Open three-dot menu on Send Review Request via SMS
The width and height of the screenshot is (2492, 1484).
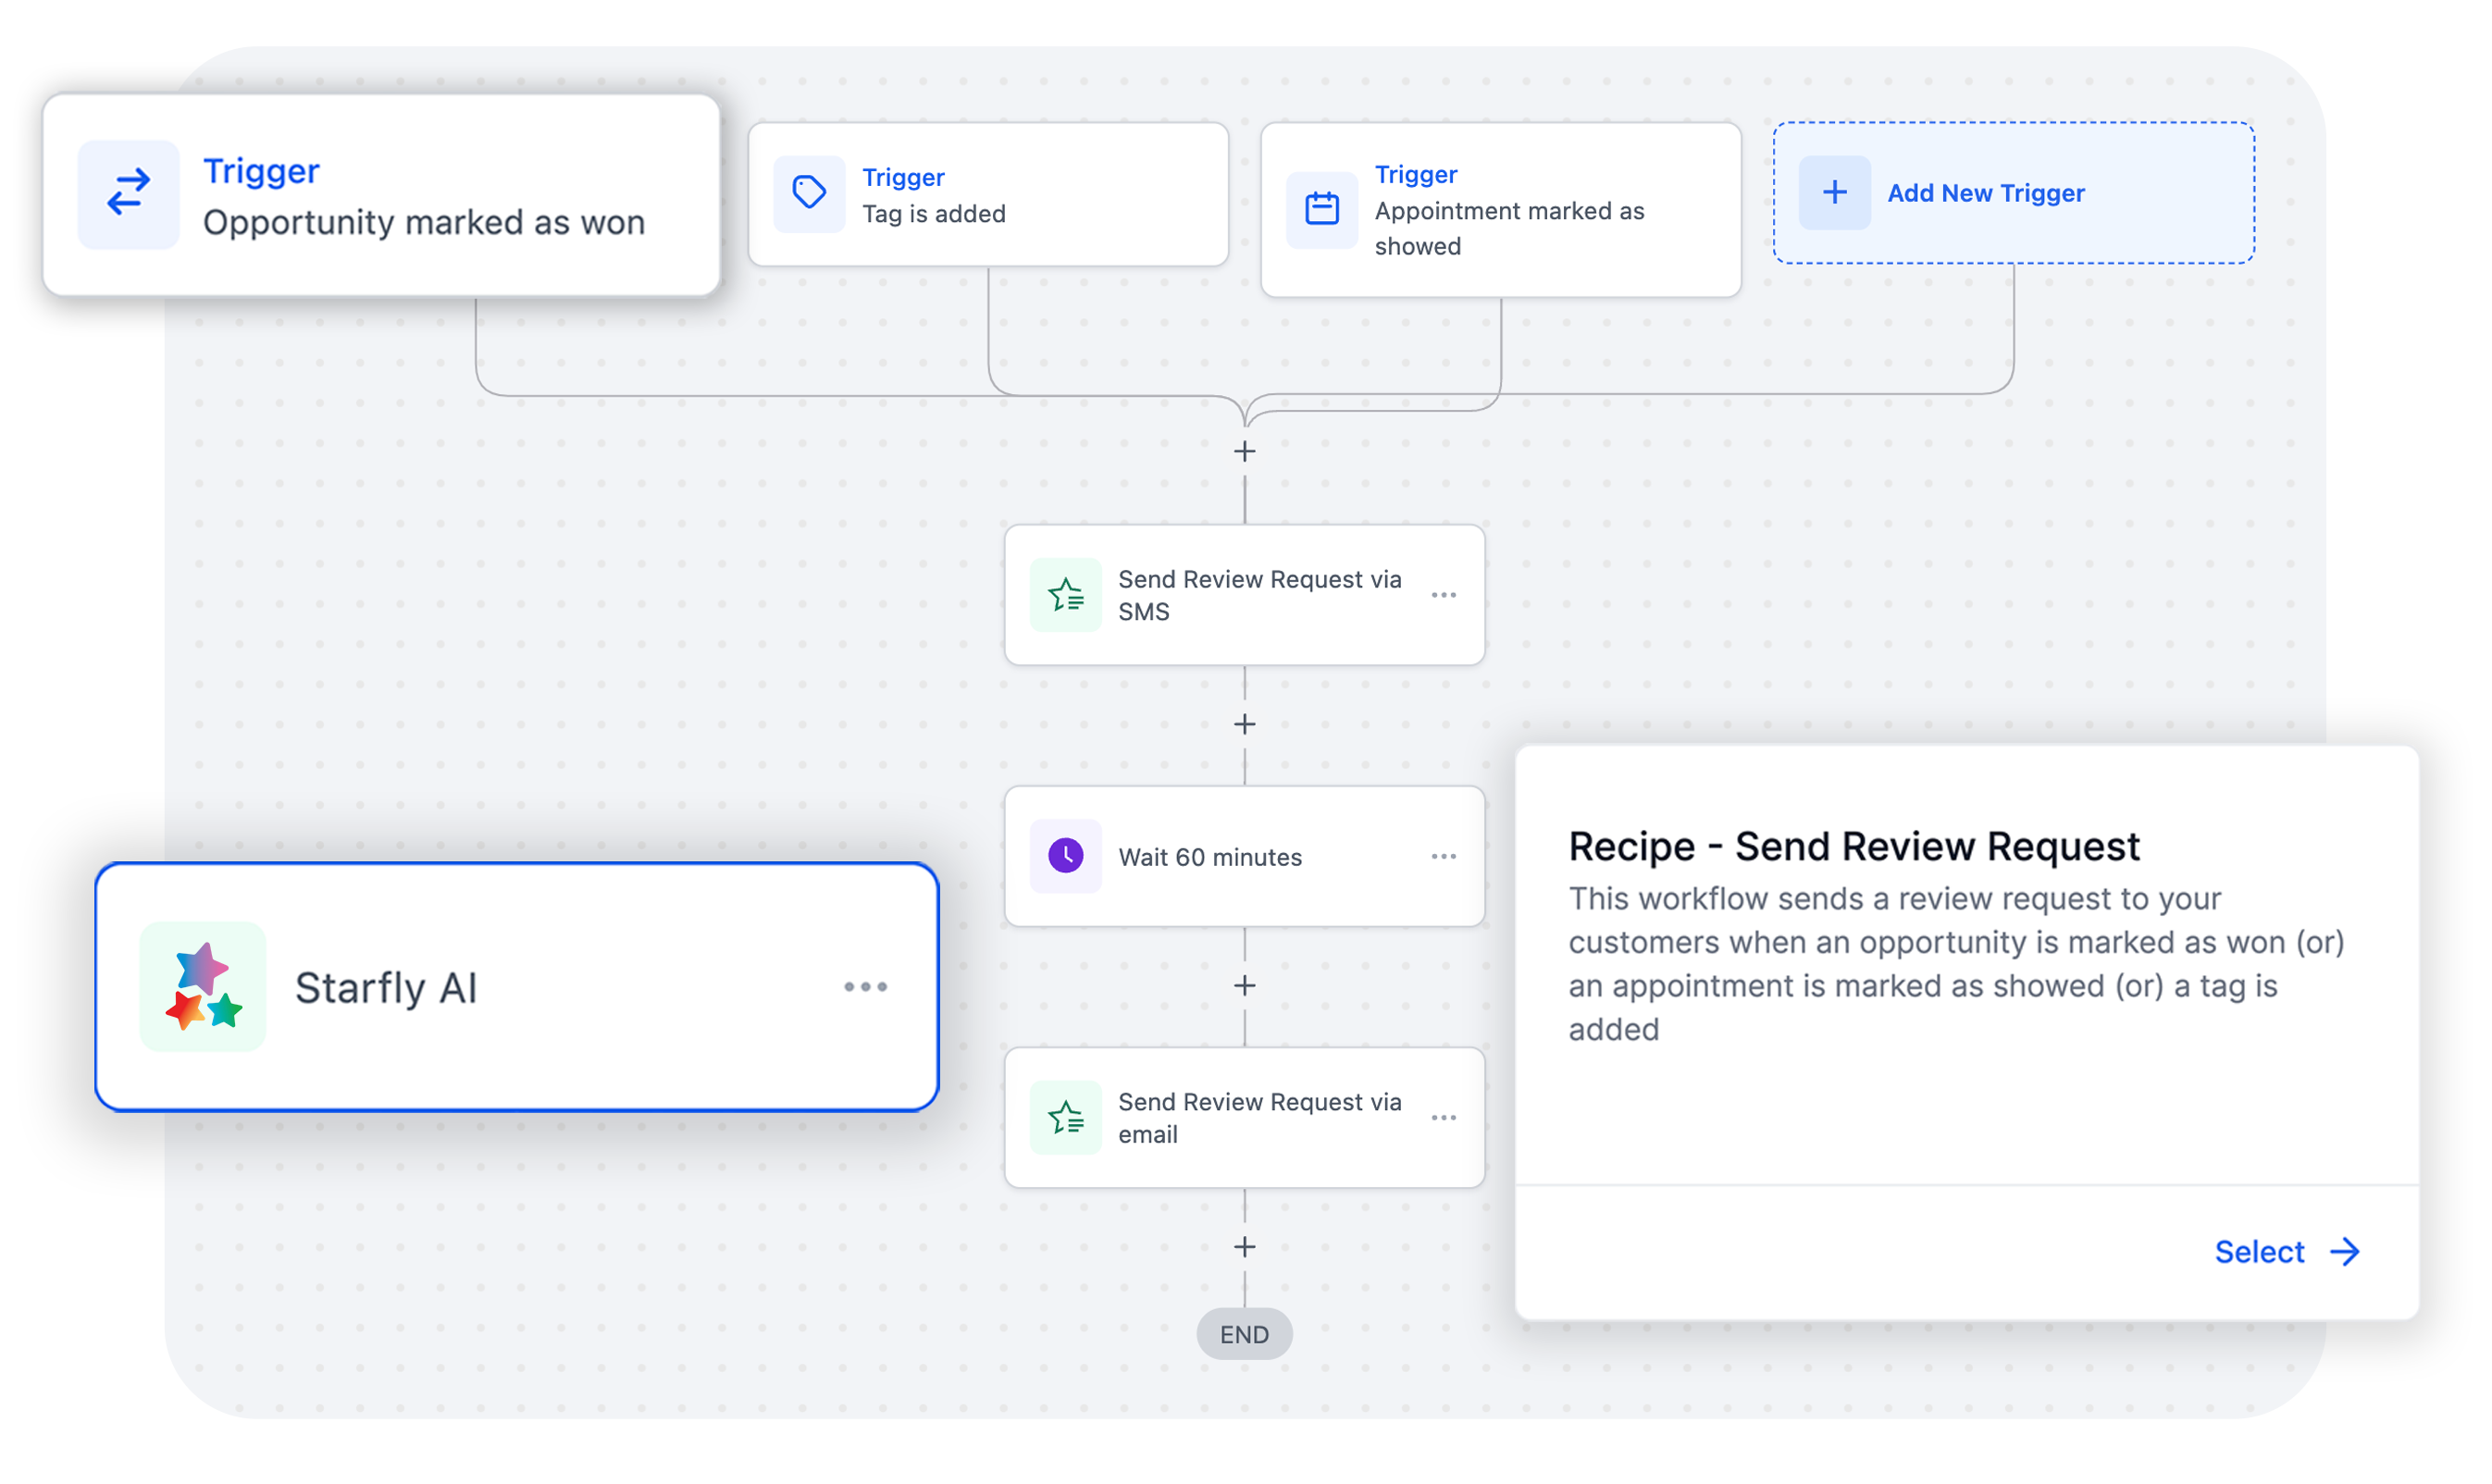1443,595
